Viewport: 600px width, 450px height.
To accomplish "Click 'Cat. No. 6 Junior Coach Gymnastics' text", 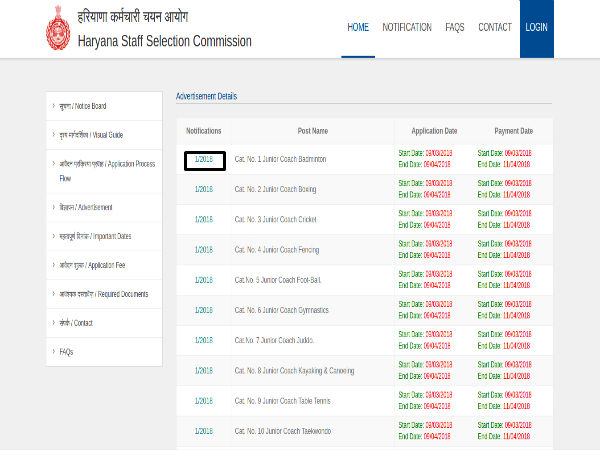I will 282,310.
